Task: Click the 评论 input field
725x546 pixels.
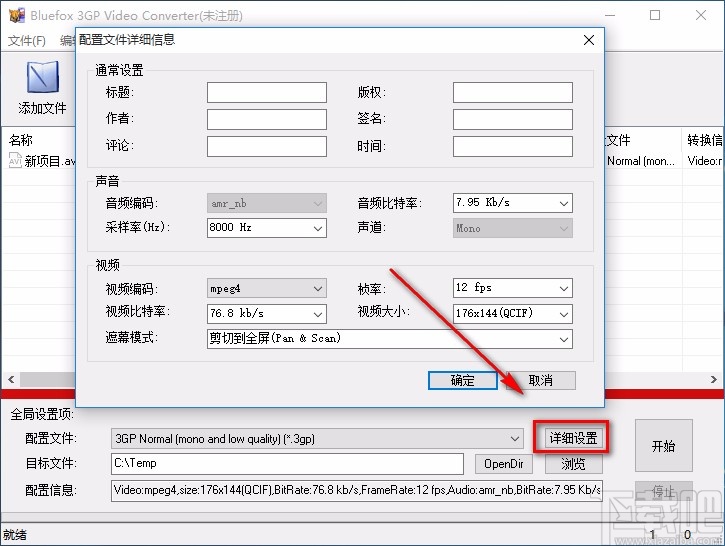Action: (x=267, y=146)
